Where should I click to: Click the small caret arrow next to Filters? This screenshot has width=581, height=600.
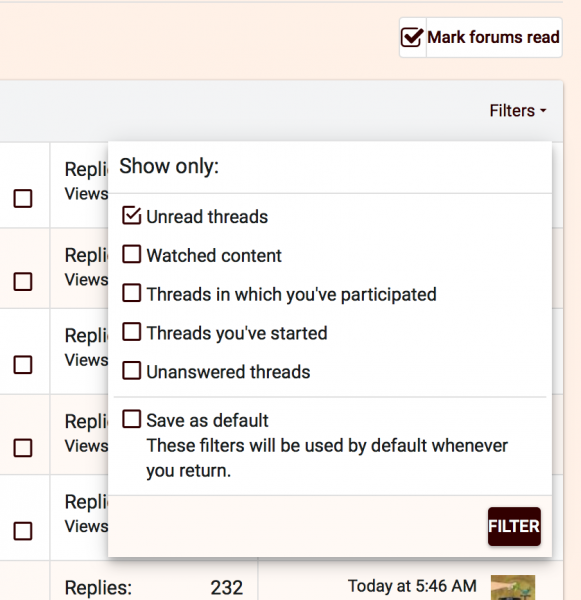point(543,111)
